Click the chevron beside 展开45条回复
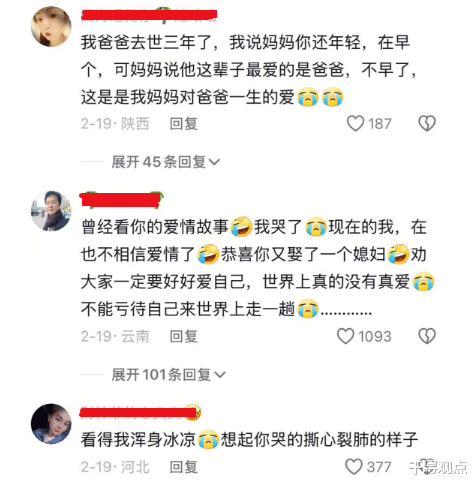475x485 pixels. [214, 162]
